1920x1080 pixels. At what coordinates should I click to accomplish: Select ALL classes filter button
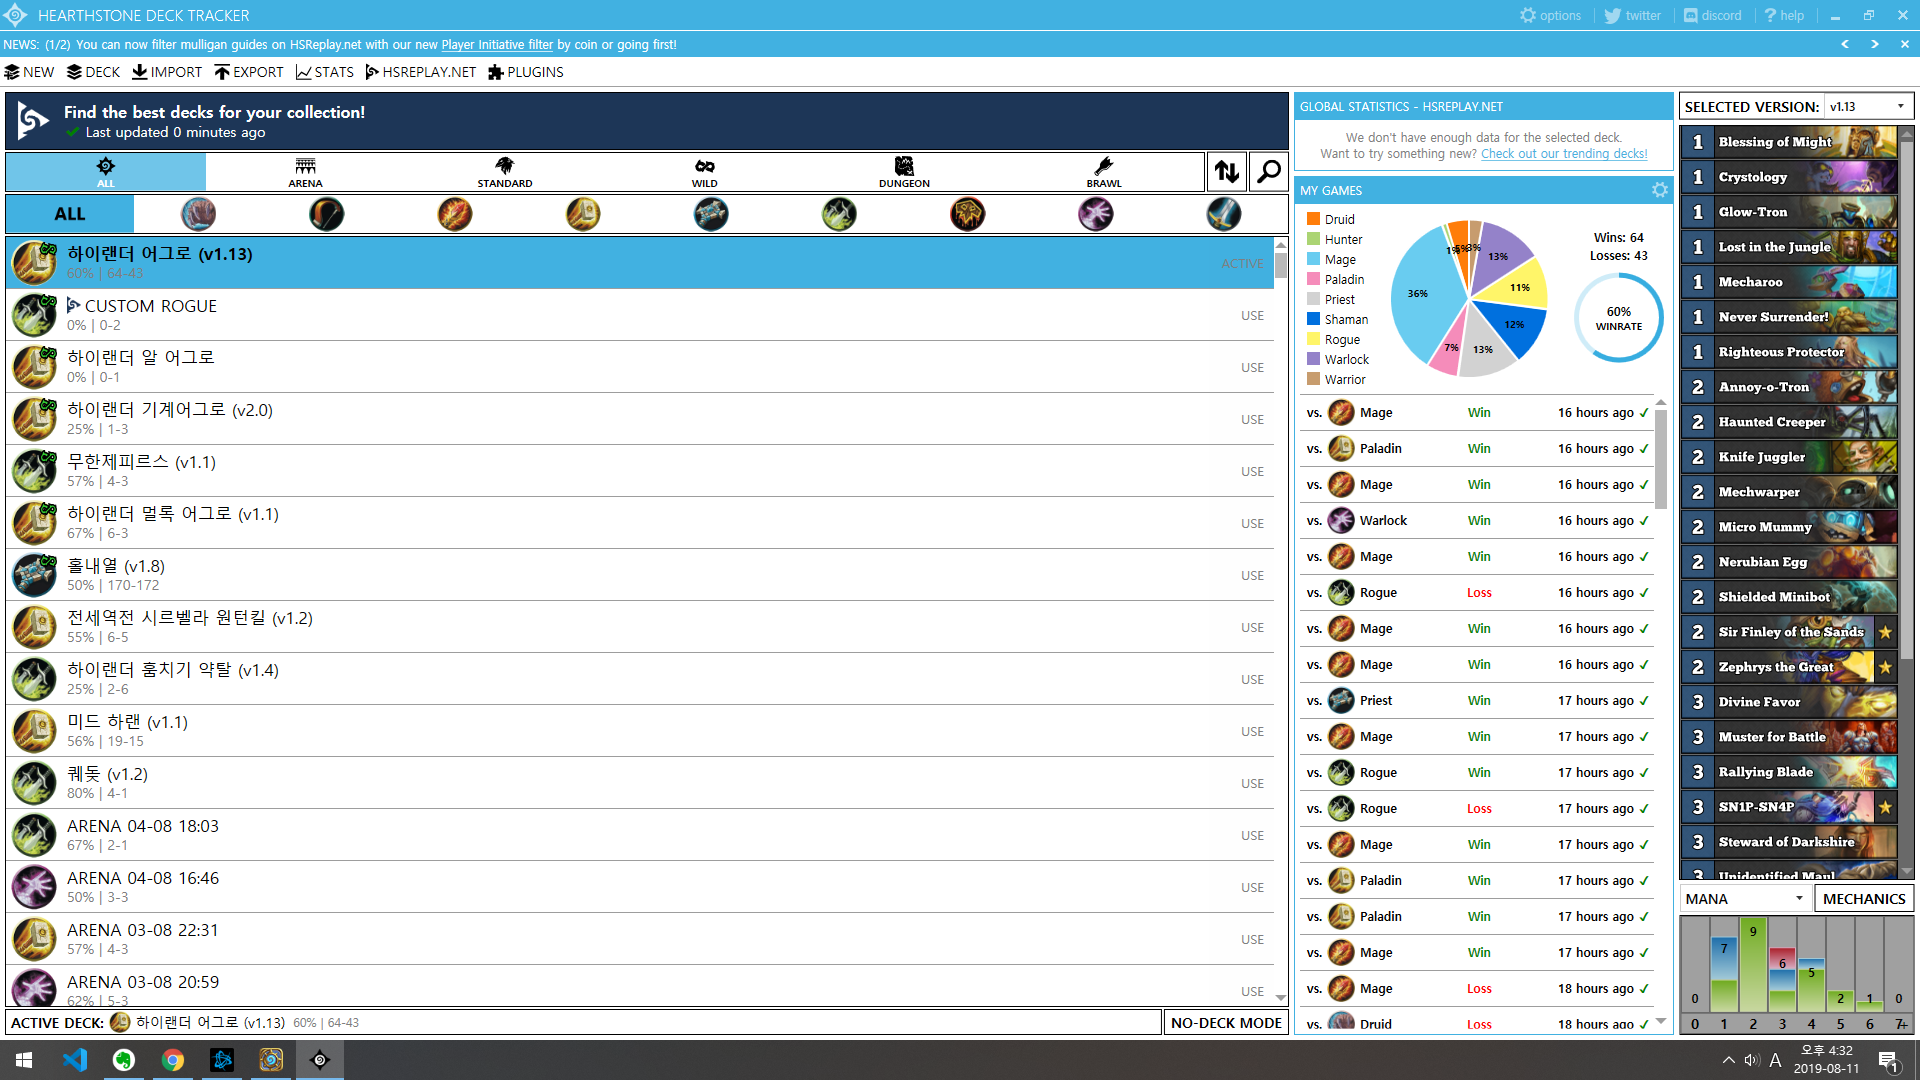pos(70,214)
